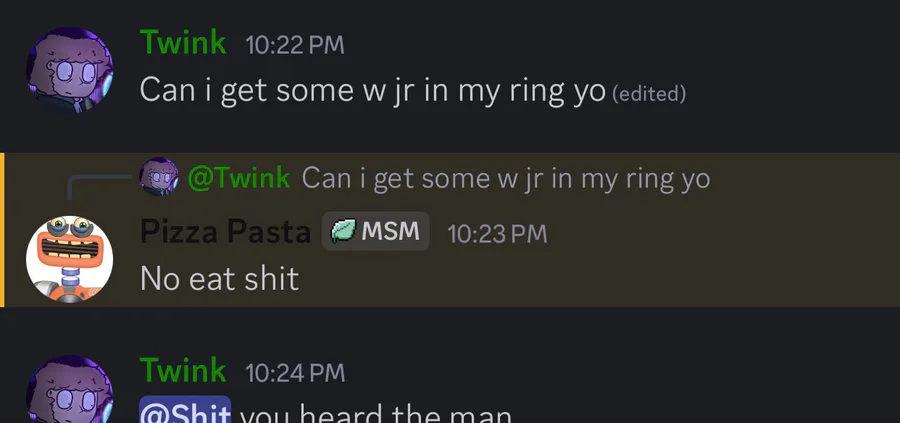Click the 10:23 PM timestamp
Image resolution: width=900 pixels, height=423 pixels.
coord(497,234)
